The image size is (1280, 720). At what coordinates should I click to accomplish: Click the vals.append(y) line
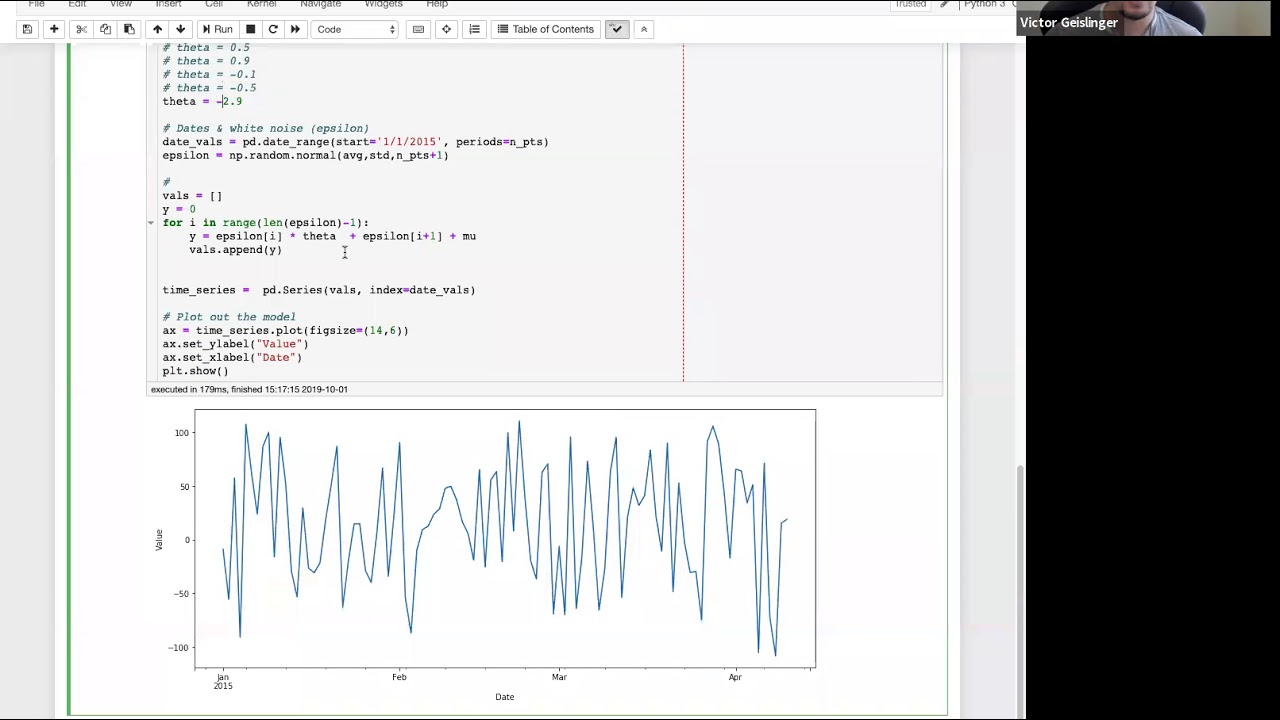tap(235, 250)
